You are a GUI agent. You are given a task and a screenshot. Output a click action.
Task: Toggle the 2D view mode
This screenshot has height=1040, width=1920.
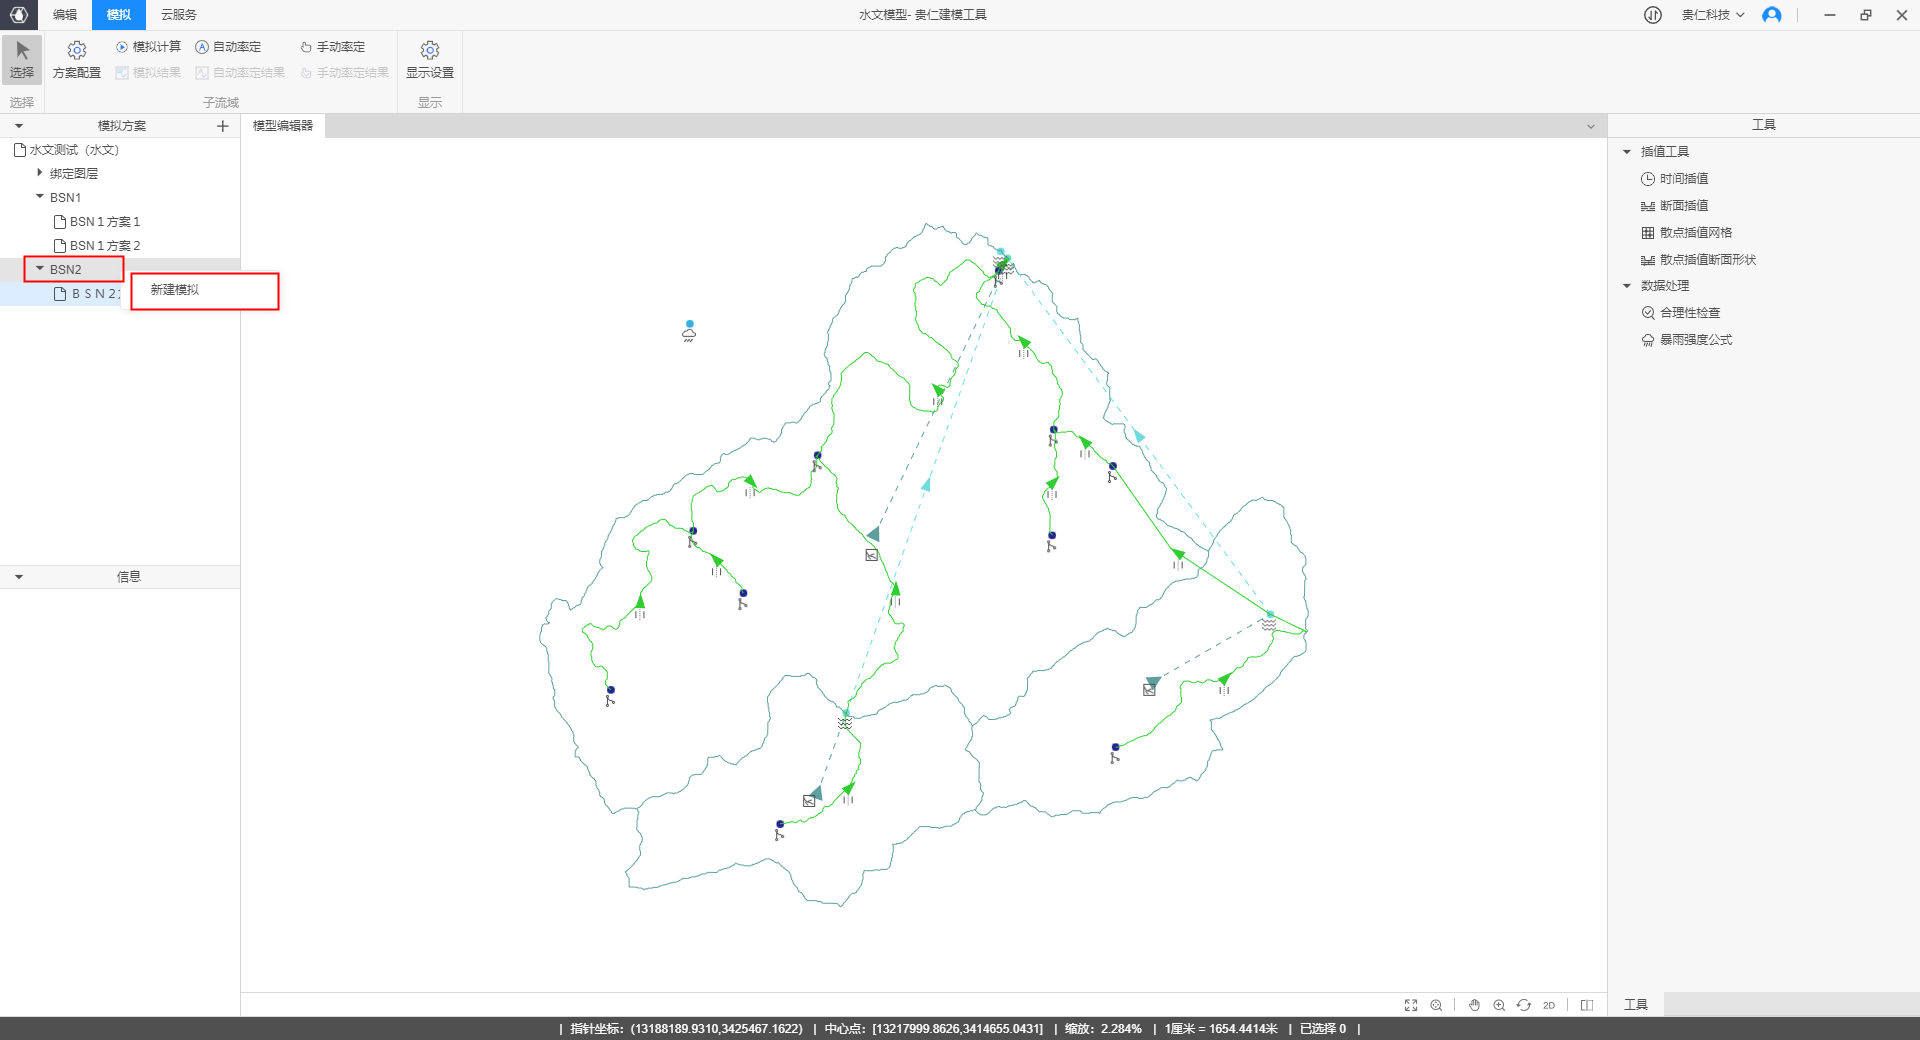click(1549, 1005)
